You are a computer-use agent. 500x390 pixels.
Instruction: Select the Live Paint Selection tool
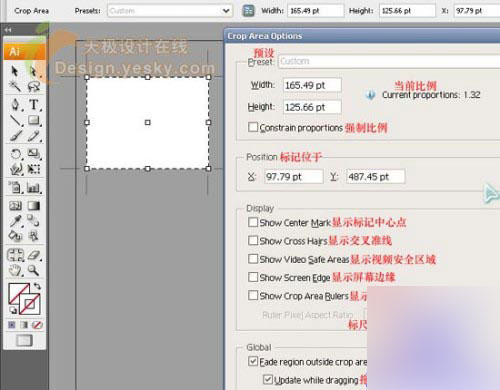click(x=33, y=236)
